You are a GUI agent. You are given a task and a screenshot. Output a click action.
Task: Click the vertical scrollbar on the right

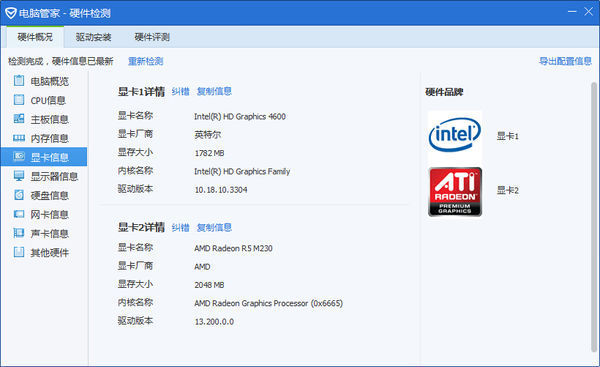click(x=594, y=216)
